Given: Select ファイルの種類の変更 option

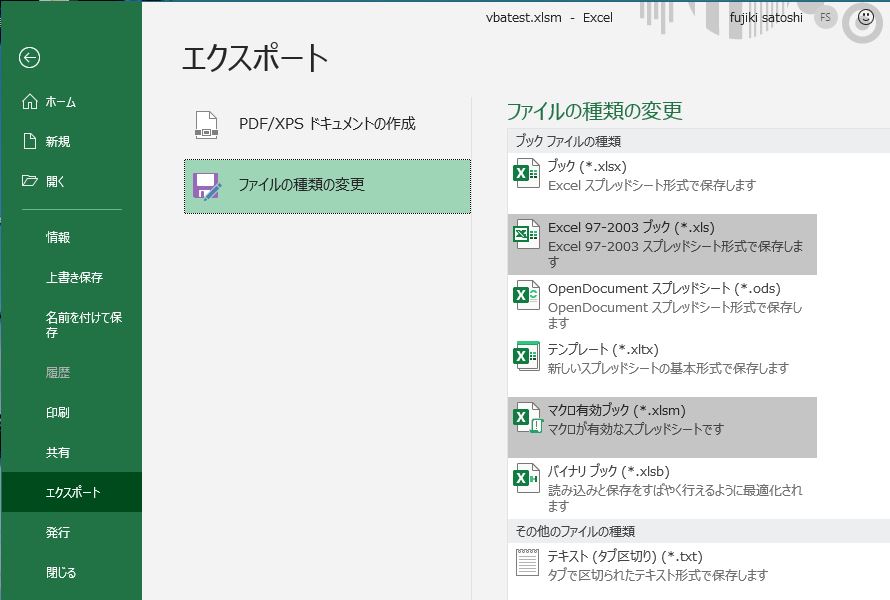Looking at the screenshot, I should 328,186.
